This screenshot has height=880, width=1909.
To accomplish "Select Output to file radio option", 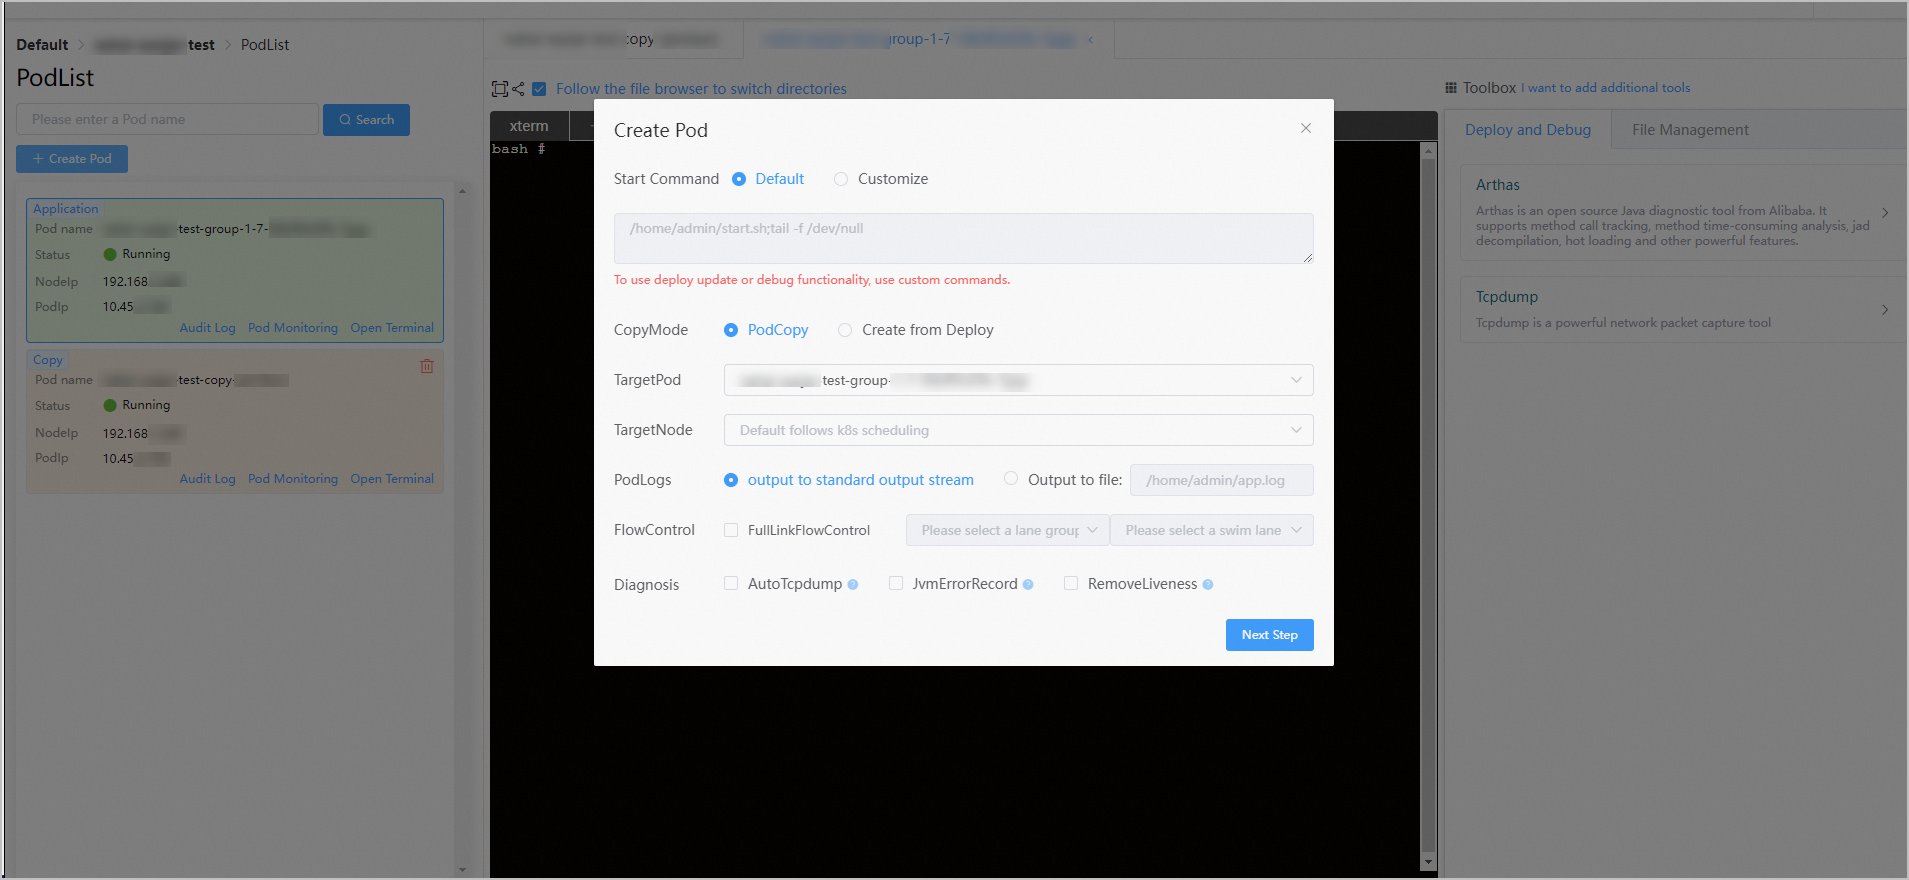I will point(1011,479).
